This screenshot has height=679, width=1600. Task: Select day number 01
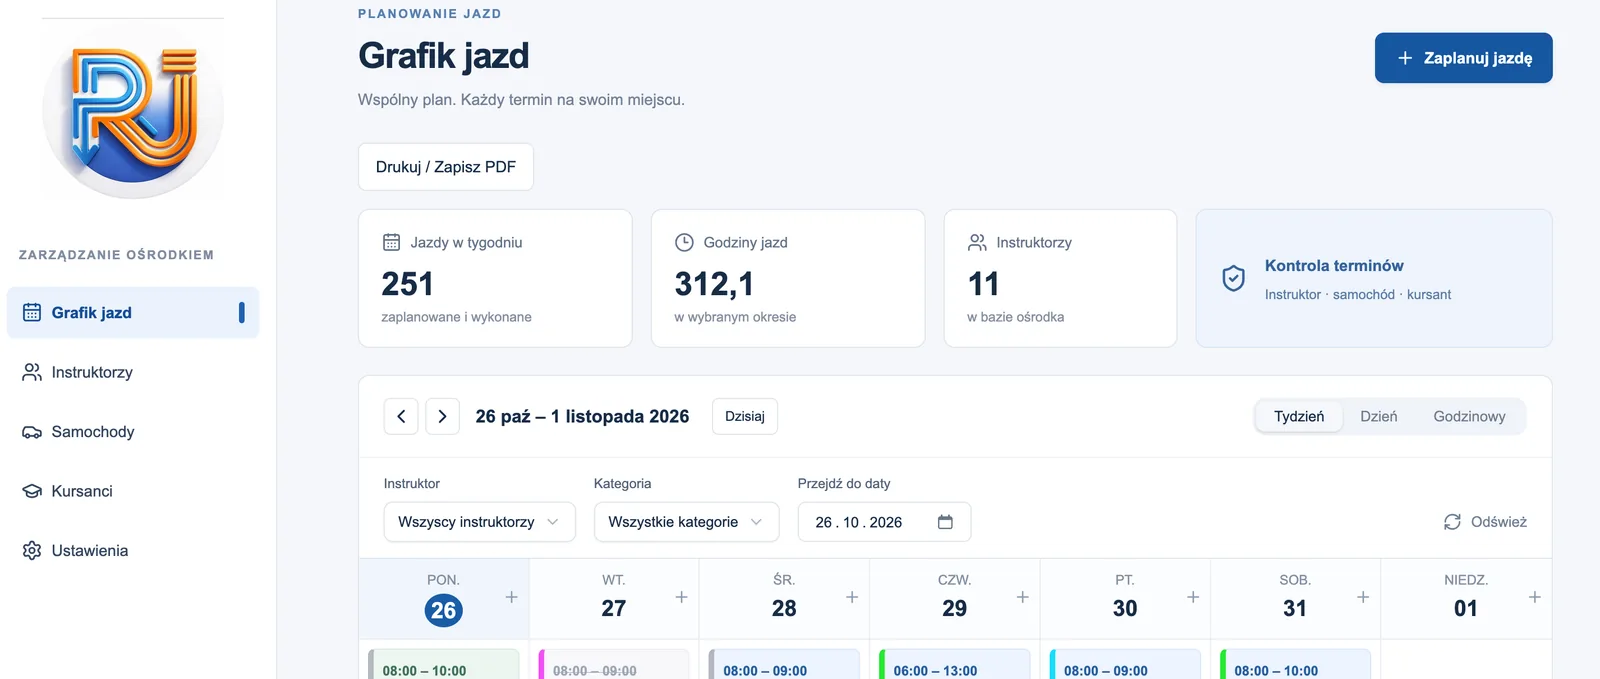[x=1466, y=608]
